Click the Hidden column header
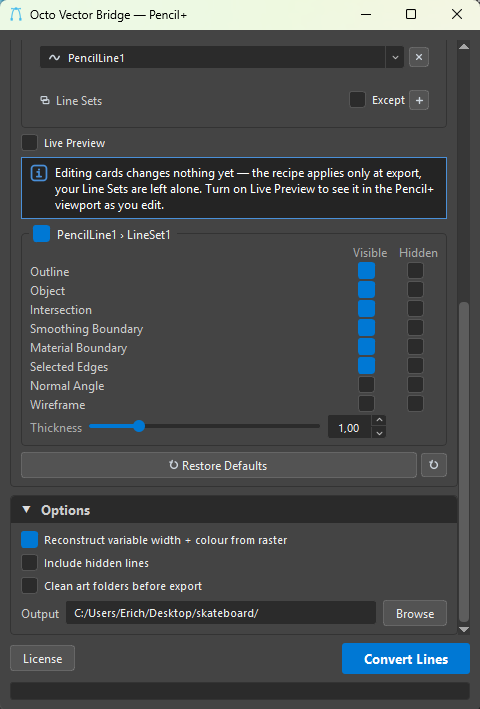Viewport: 480px width, 709px height. point(419,253)
